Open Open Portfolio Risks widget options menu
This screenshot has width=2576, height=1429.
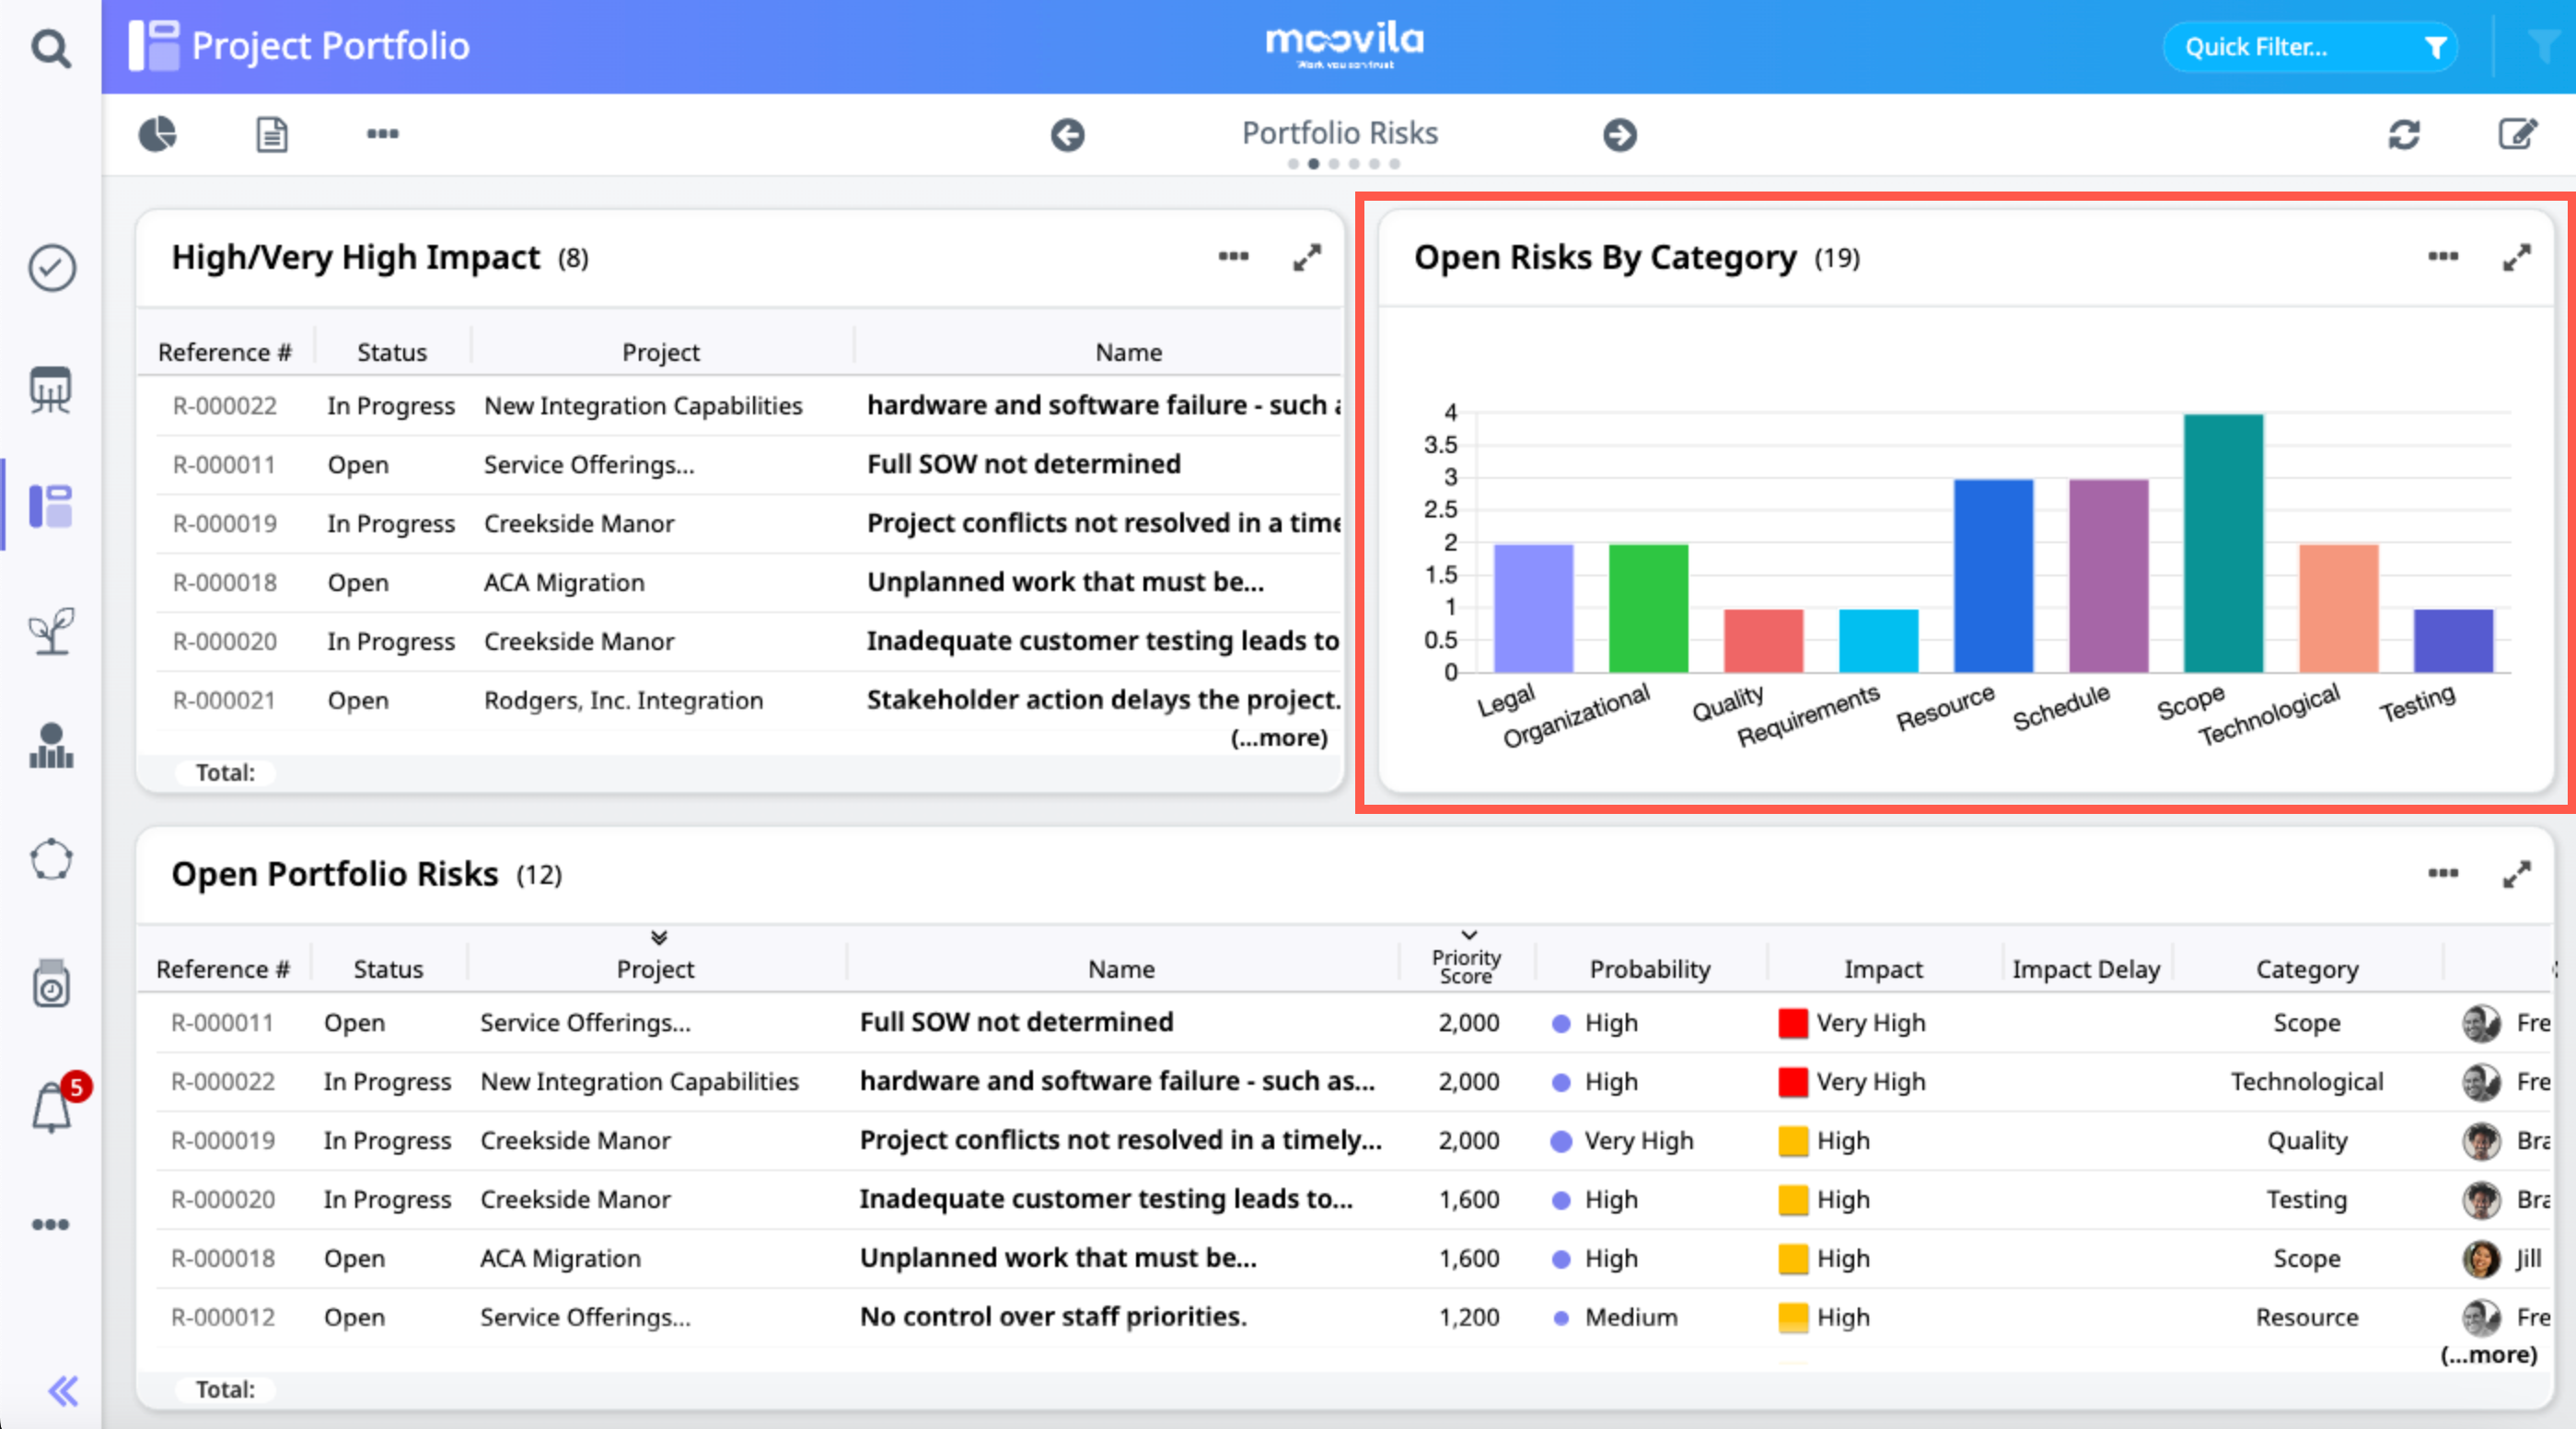pos(2443,874)
